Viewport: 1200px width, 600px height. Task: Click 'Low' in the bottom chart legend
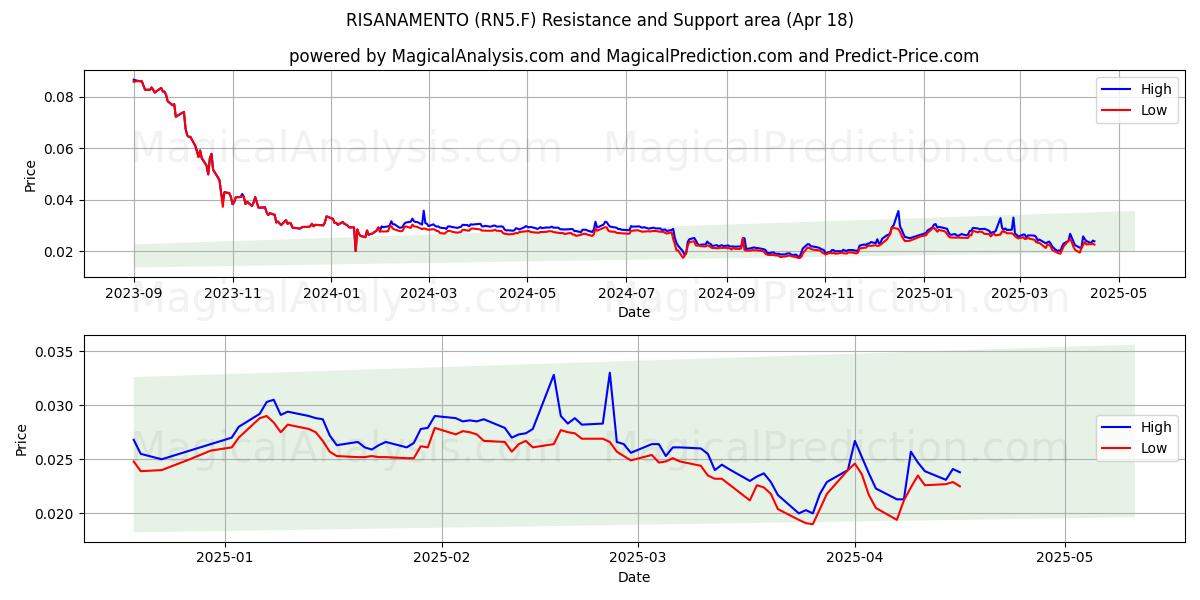click(1154, 448)
